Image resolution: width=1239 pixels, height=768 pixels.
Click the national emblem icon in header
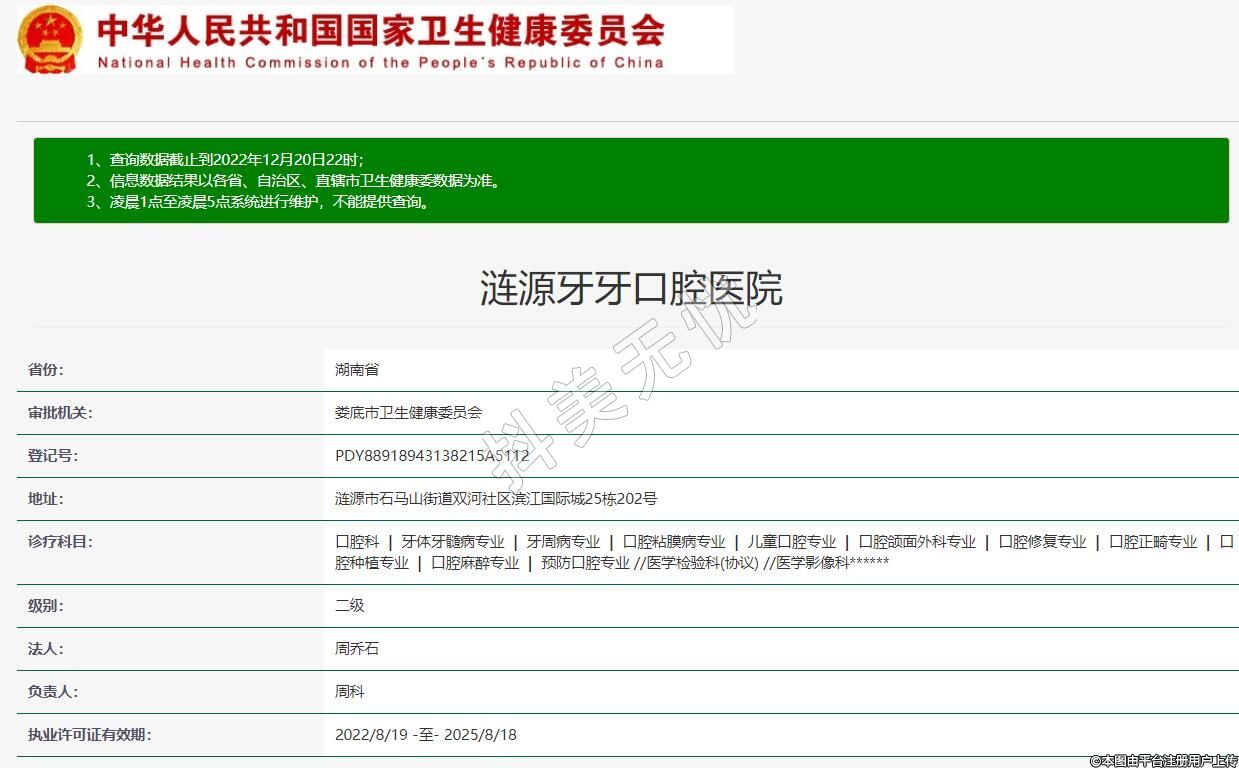pyautogui.click(x=50, y=39)
